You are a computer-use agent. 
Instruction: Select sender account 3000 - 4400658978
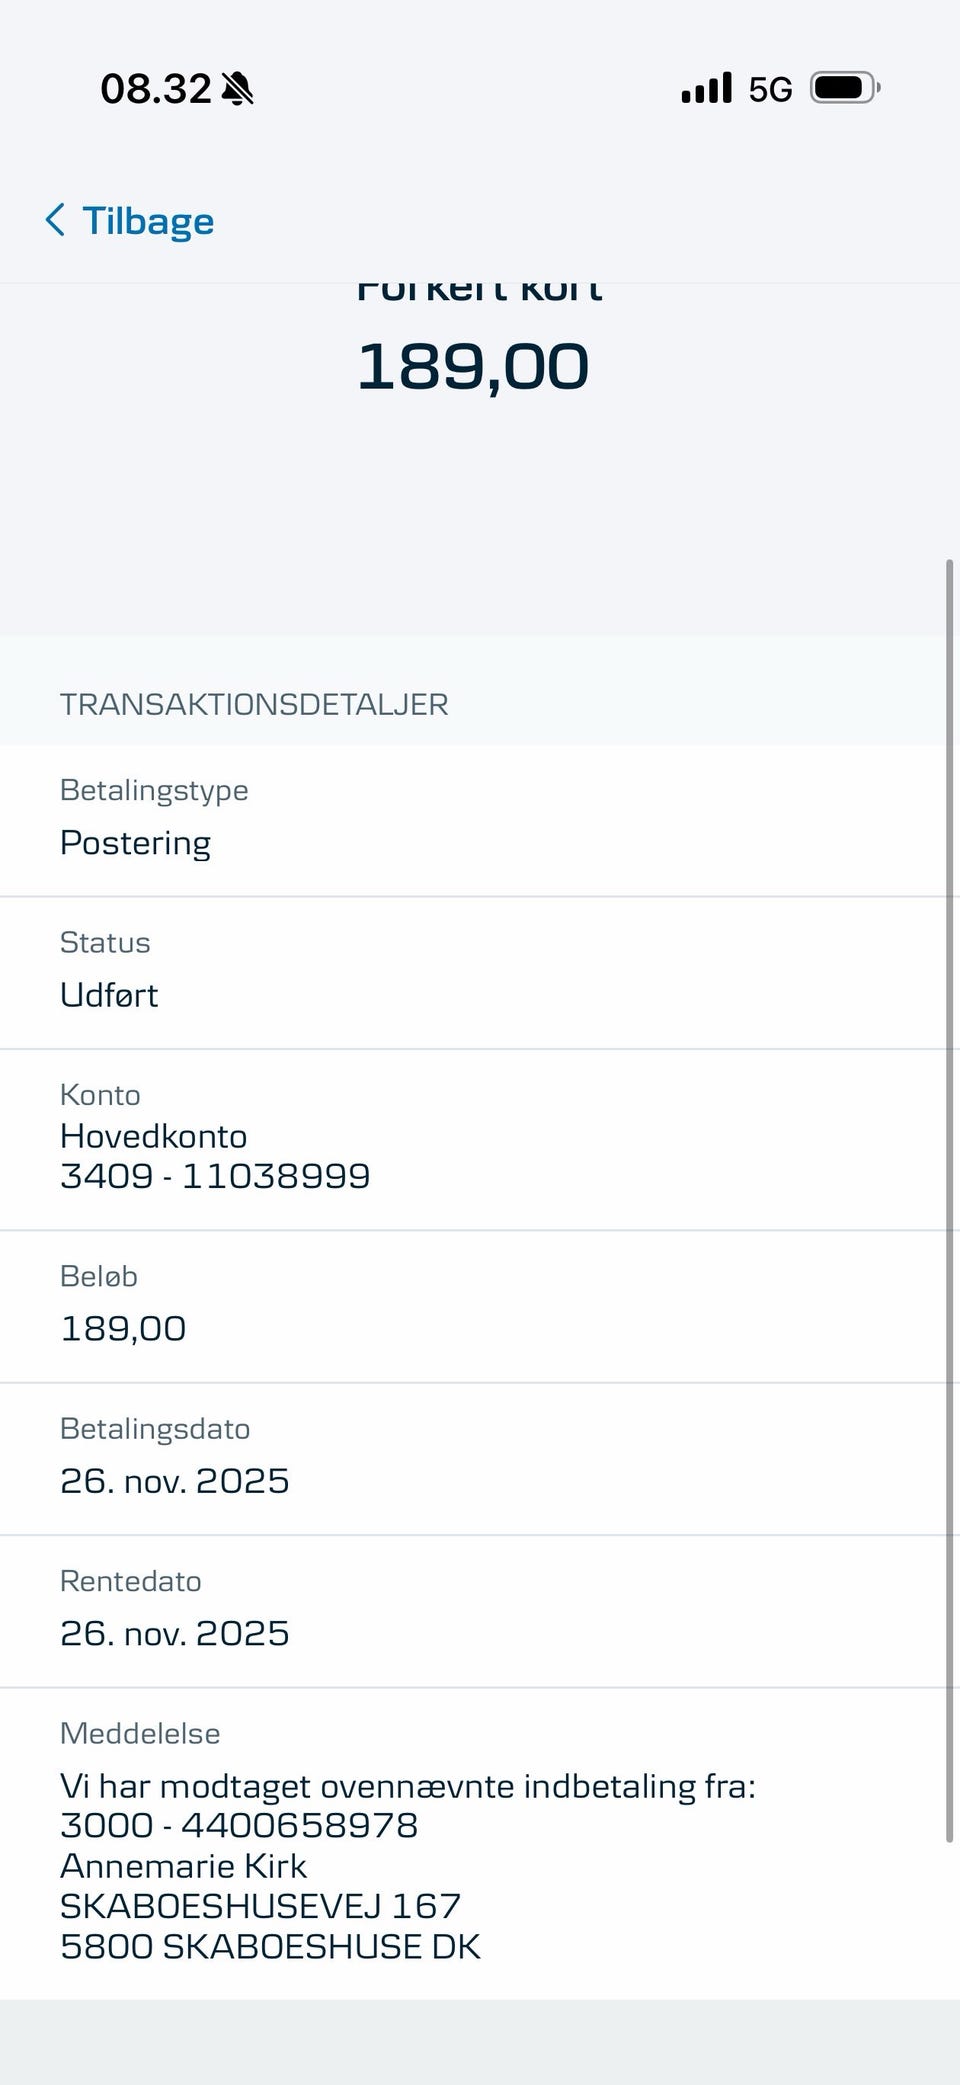click(239, 1825)
